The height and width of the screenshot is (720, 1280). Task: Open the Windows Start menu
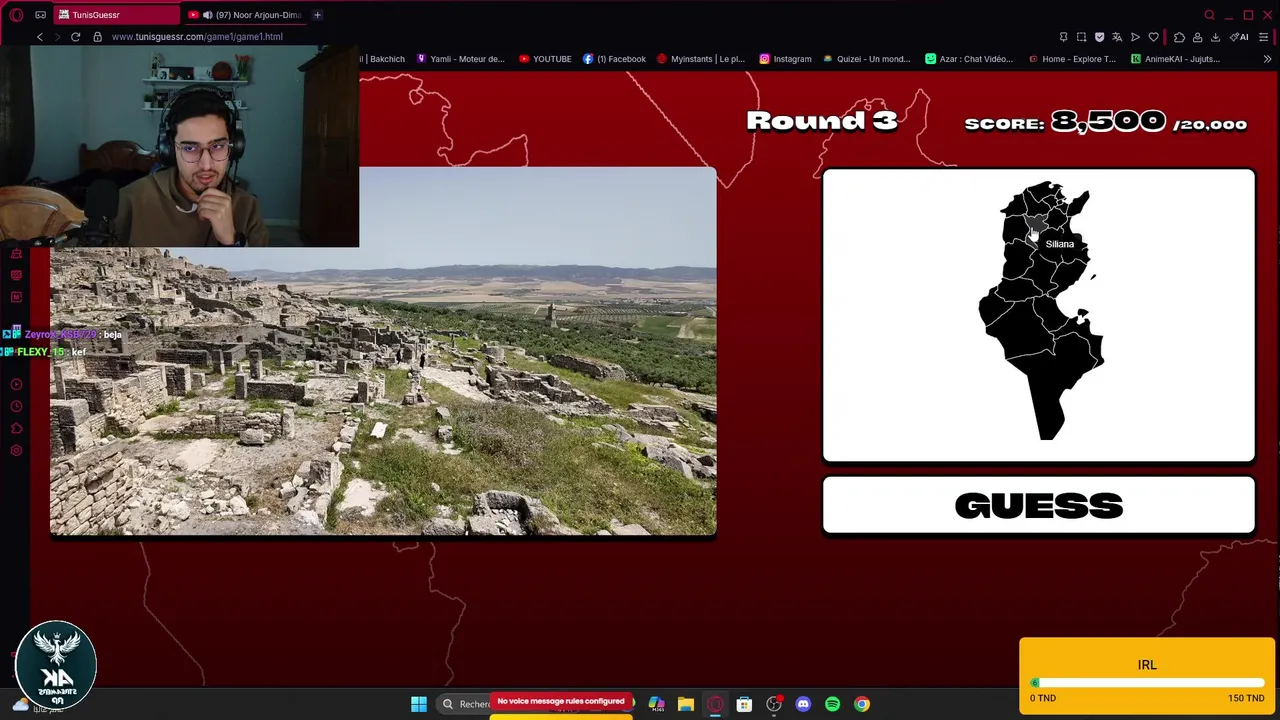(x=419, y=704)
